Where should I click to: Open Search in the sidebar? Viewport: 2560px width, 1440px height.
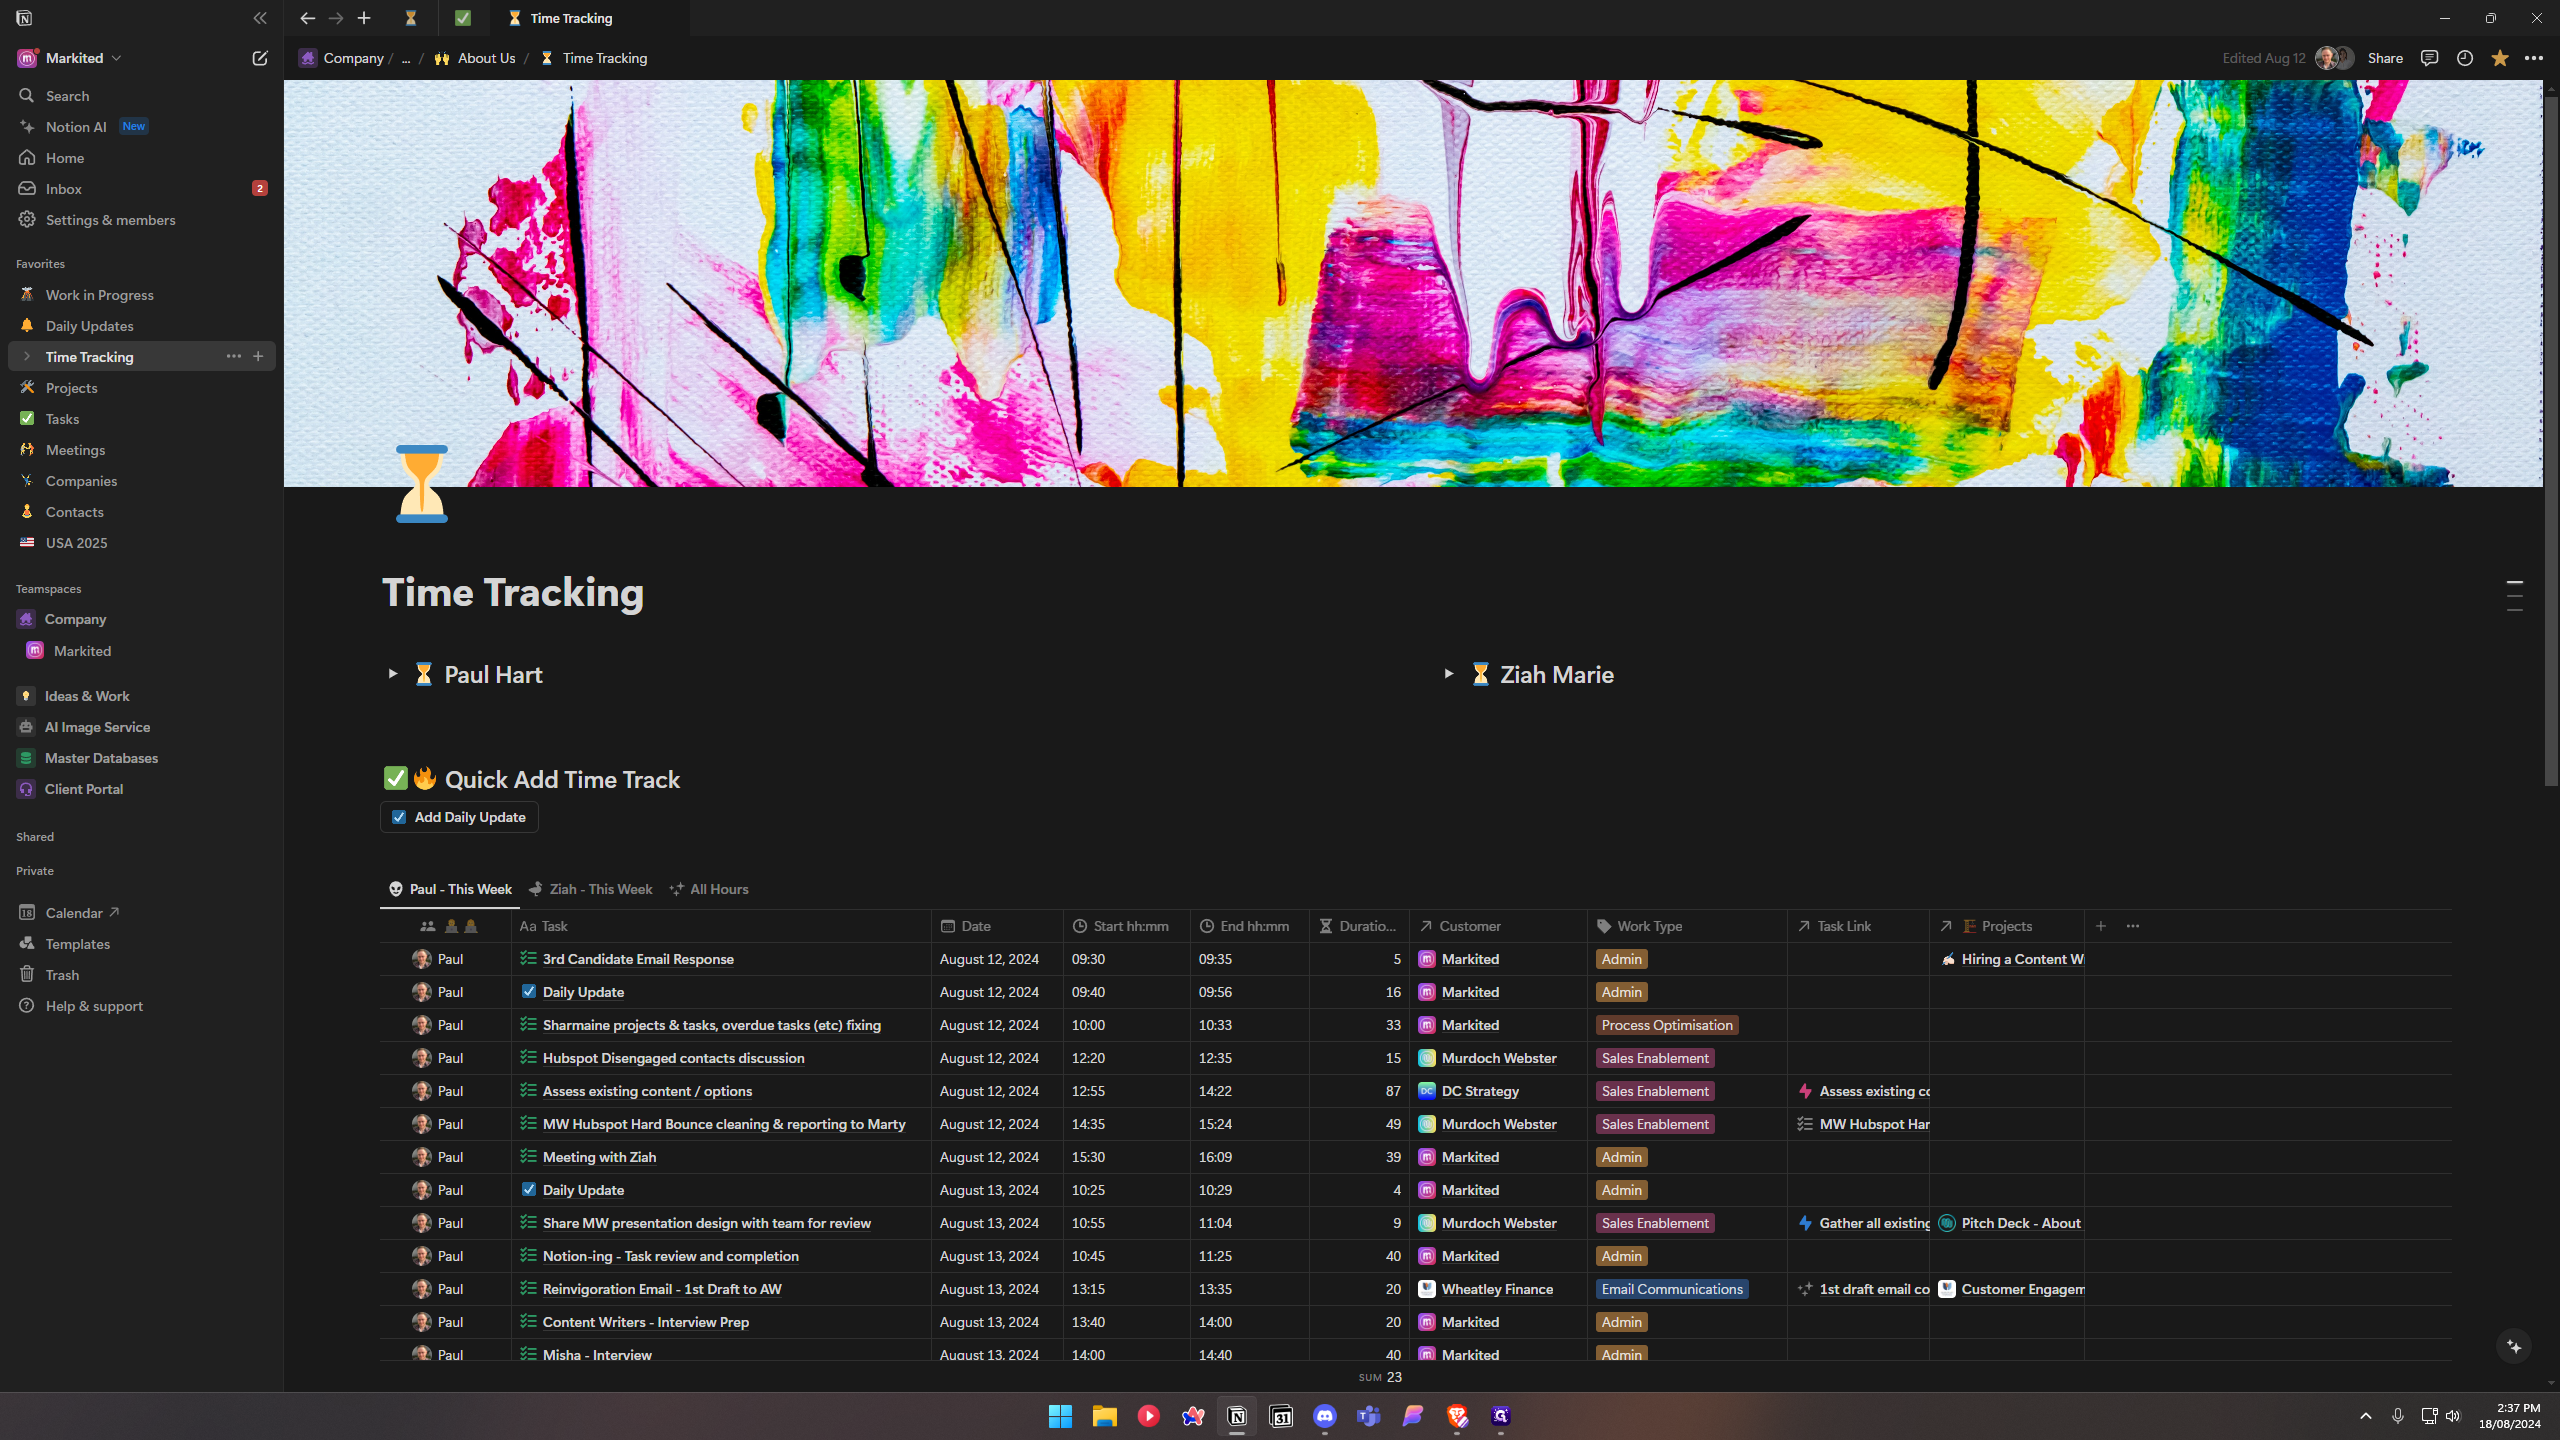142,95
